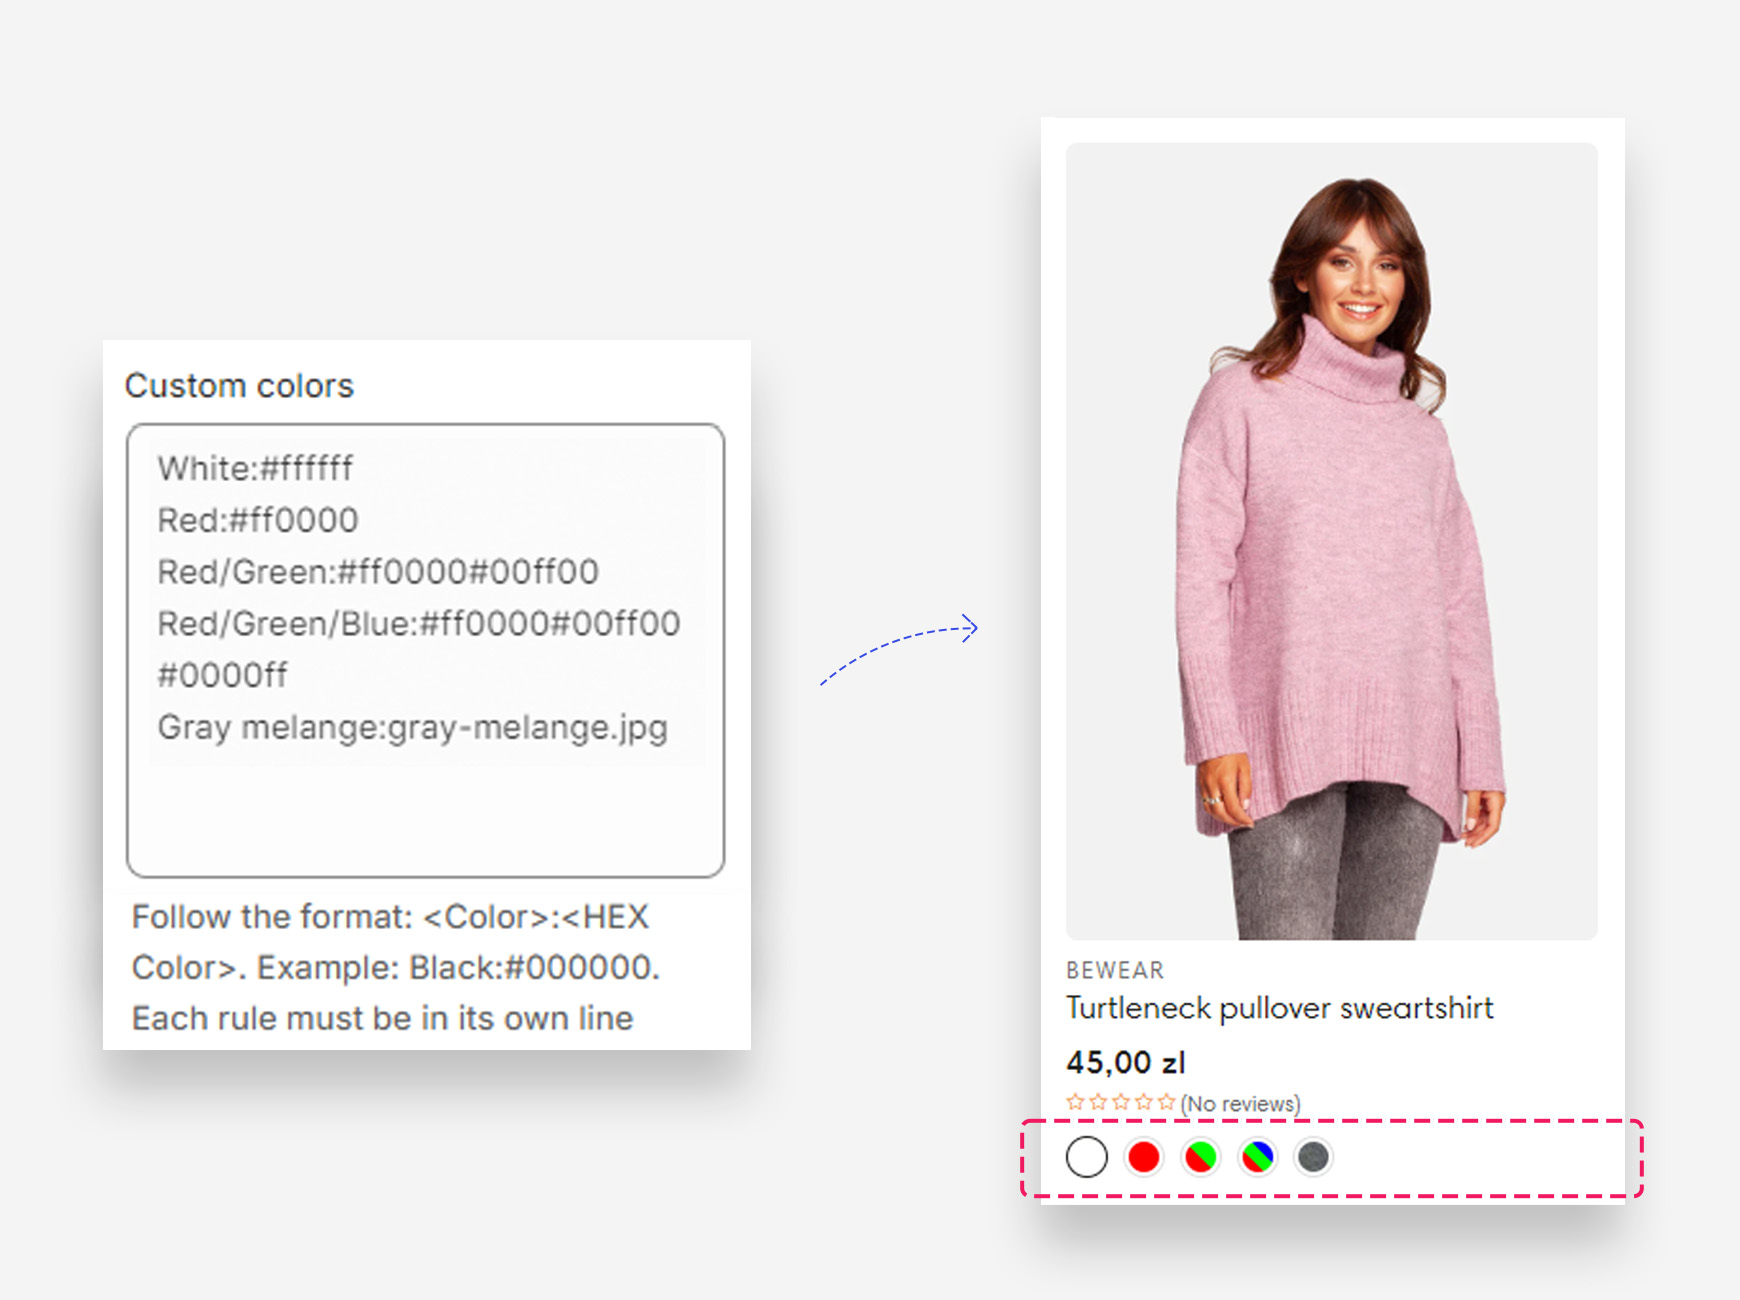This screenshot has height=1300, width=1740.
Task: Click the (No reviews) text
Action: pyautogui.click(x=1240, y=1104)
